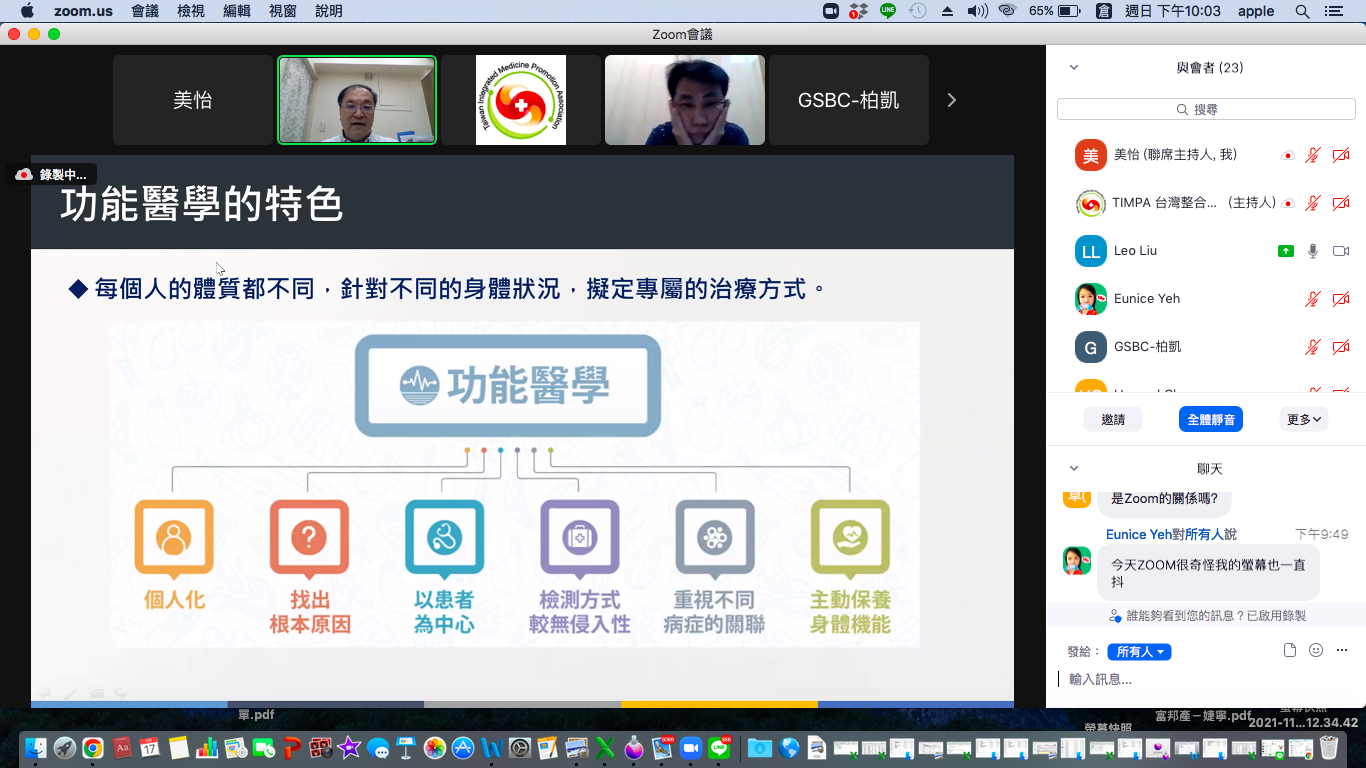Toggle microphone mute for Eunice Yeh
This screenshot has width=1366, height=768.
click(1313, 299)
